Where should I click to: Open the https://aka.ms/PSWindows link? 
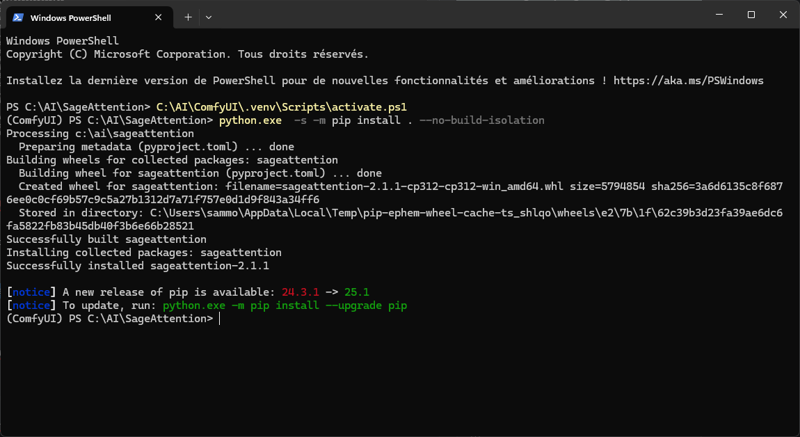coord(688,81)
